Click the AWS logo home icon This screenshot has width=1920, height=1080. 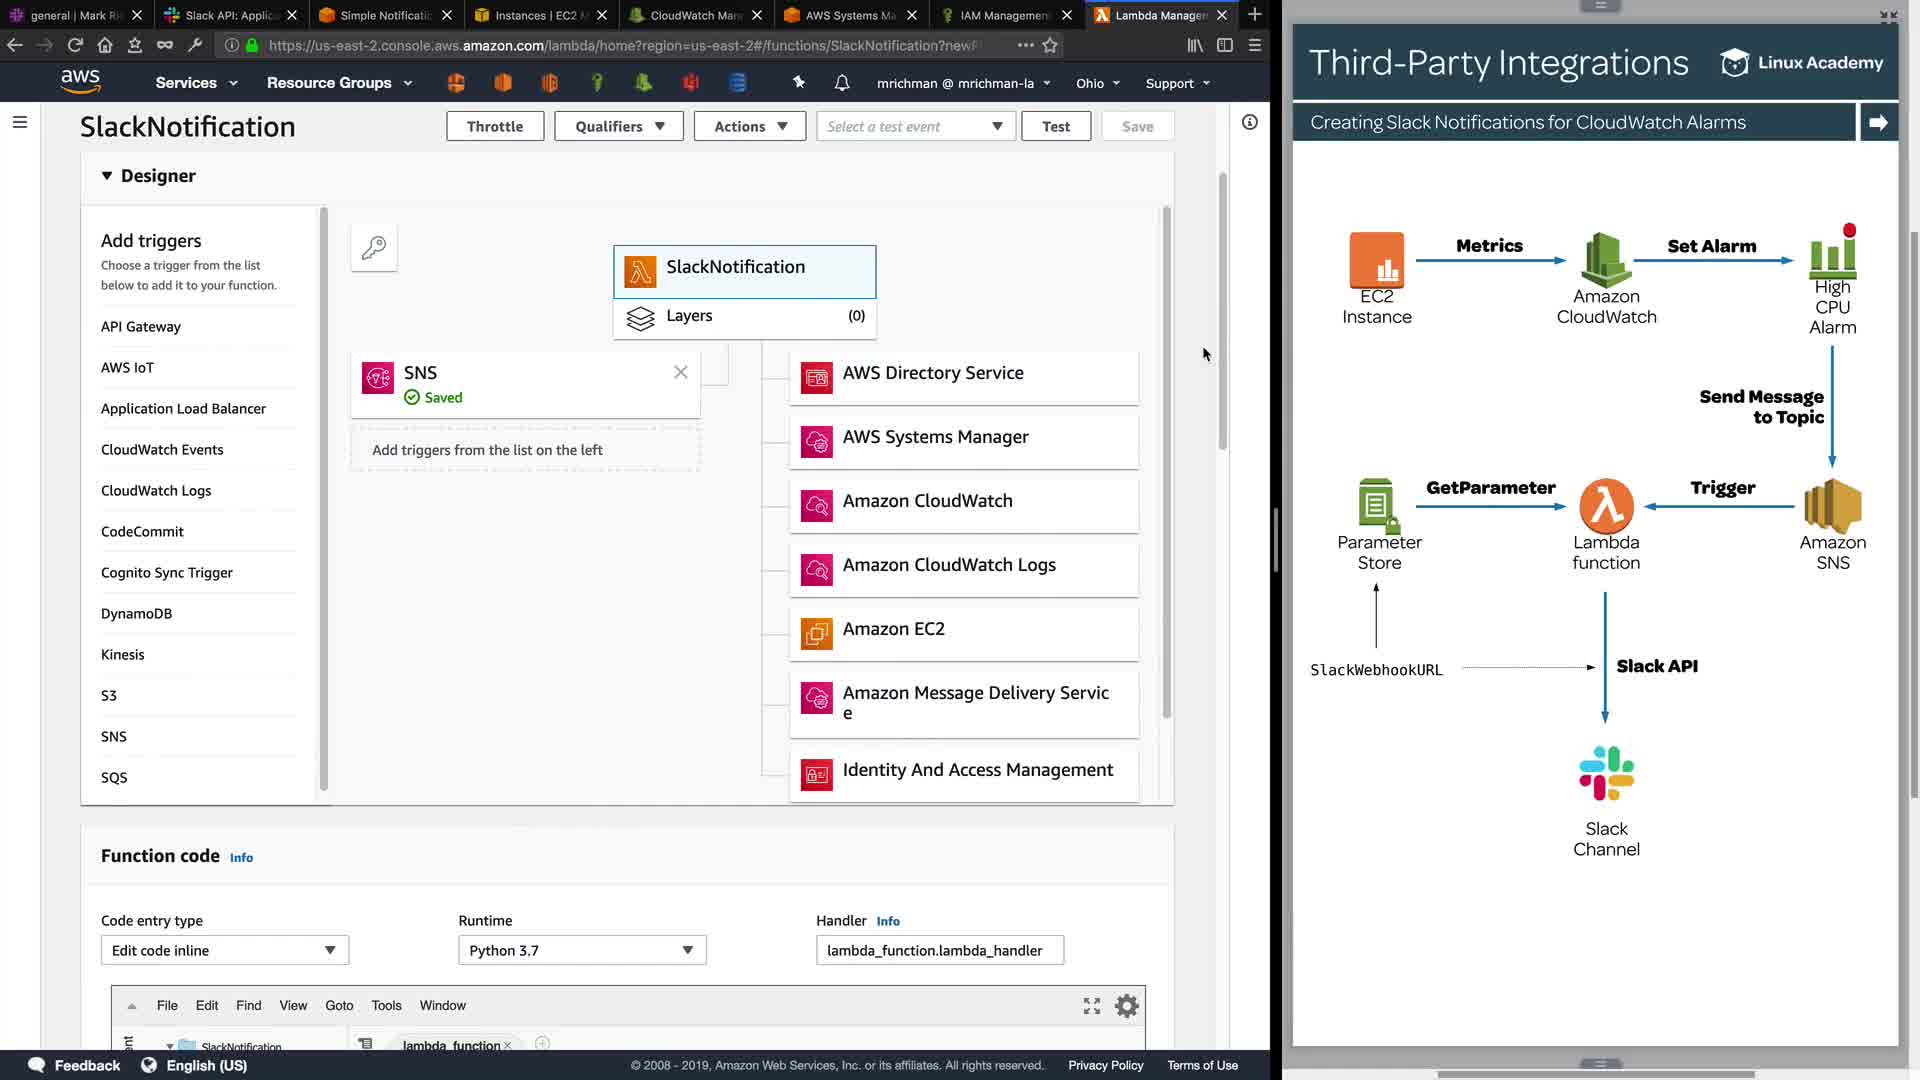80,82
